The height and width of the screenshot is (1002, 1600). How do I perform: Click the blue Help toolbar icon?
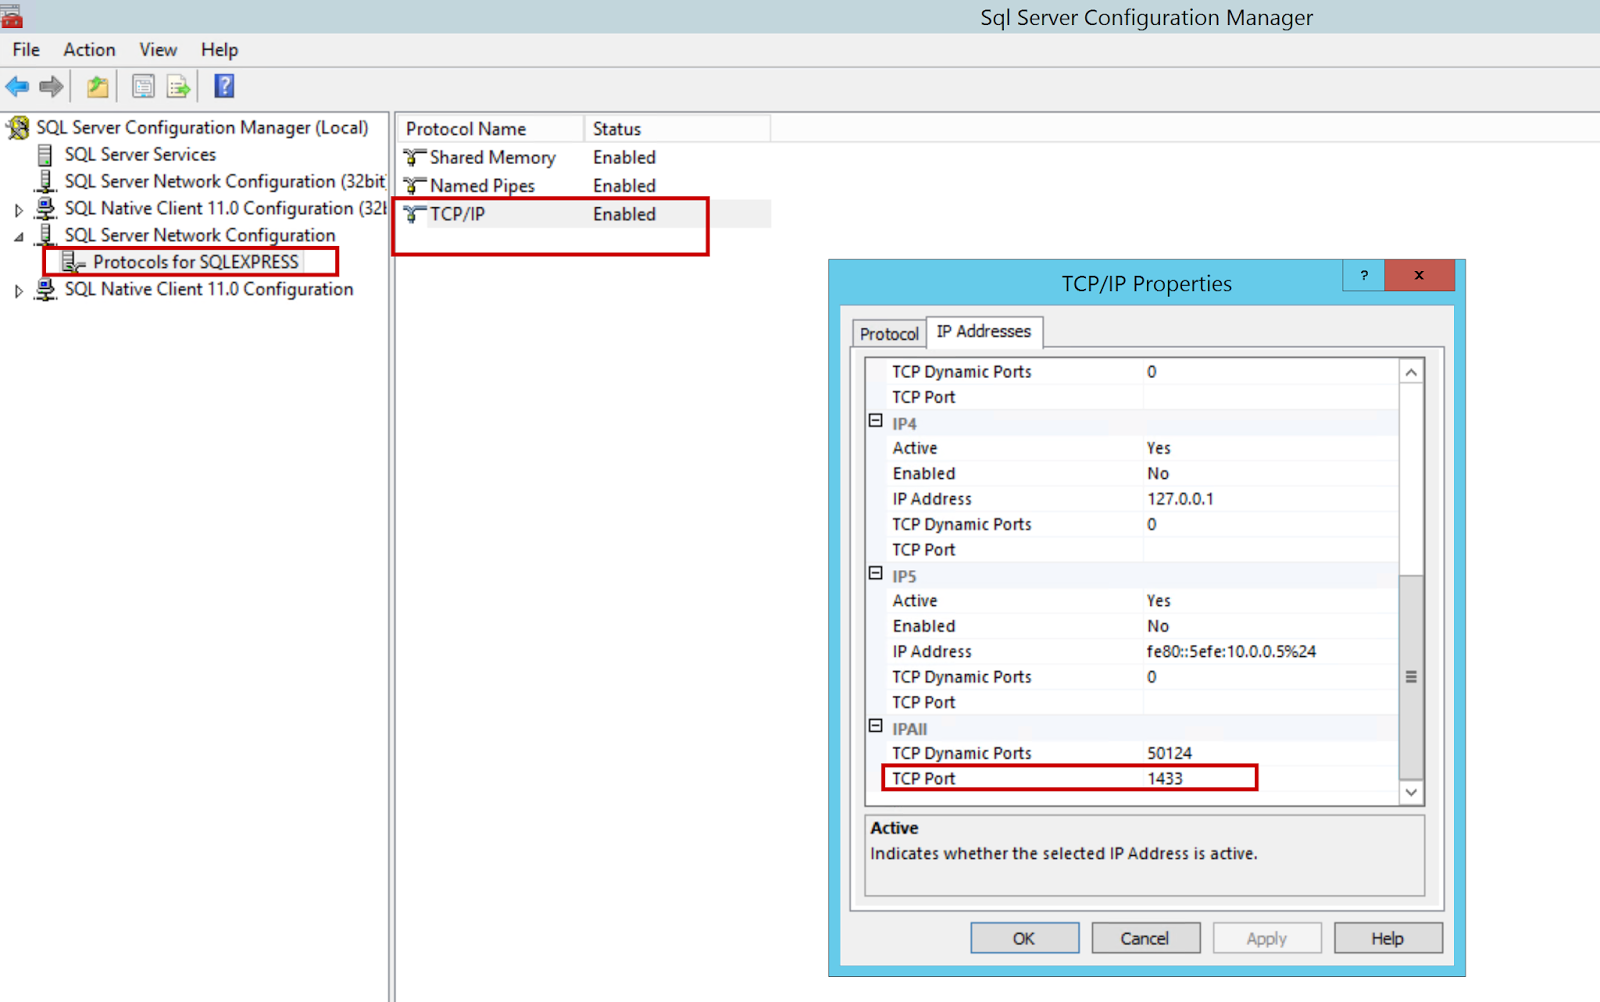(x=224, y=86)
